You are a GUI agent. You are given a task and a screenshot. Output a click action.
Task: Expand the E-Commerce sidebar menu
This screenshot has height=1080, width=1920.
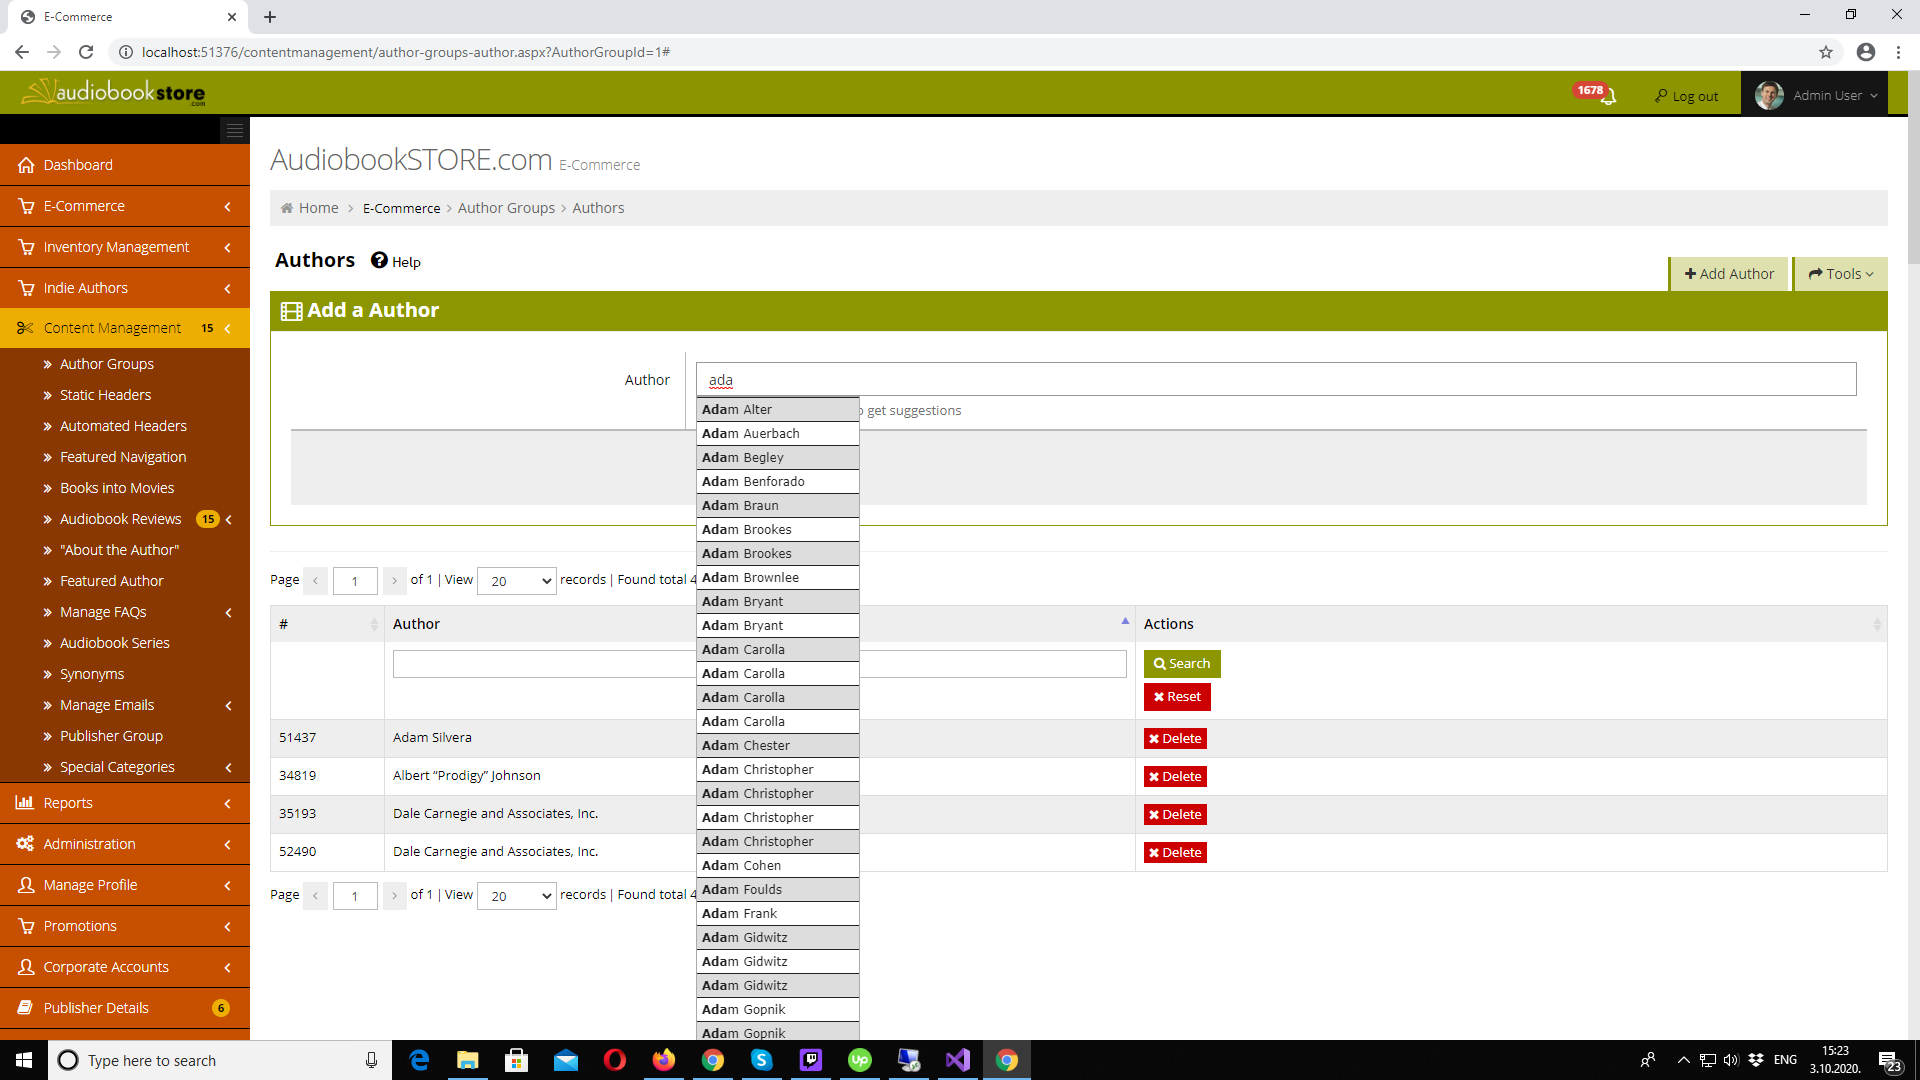tap(125, 206)
